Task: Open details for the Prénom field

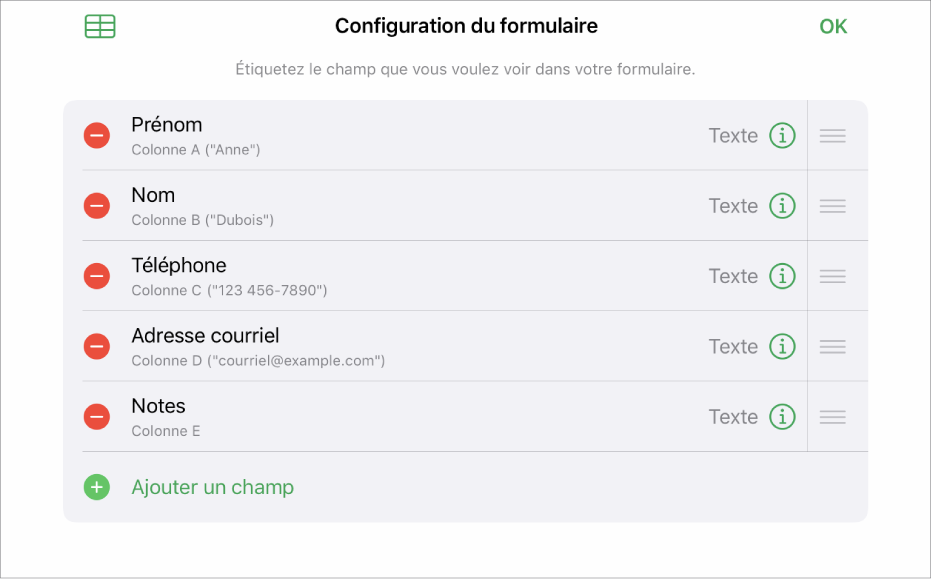Action: click(783, 135)
